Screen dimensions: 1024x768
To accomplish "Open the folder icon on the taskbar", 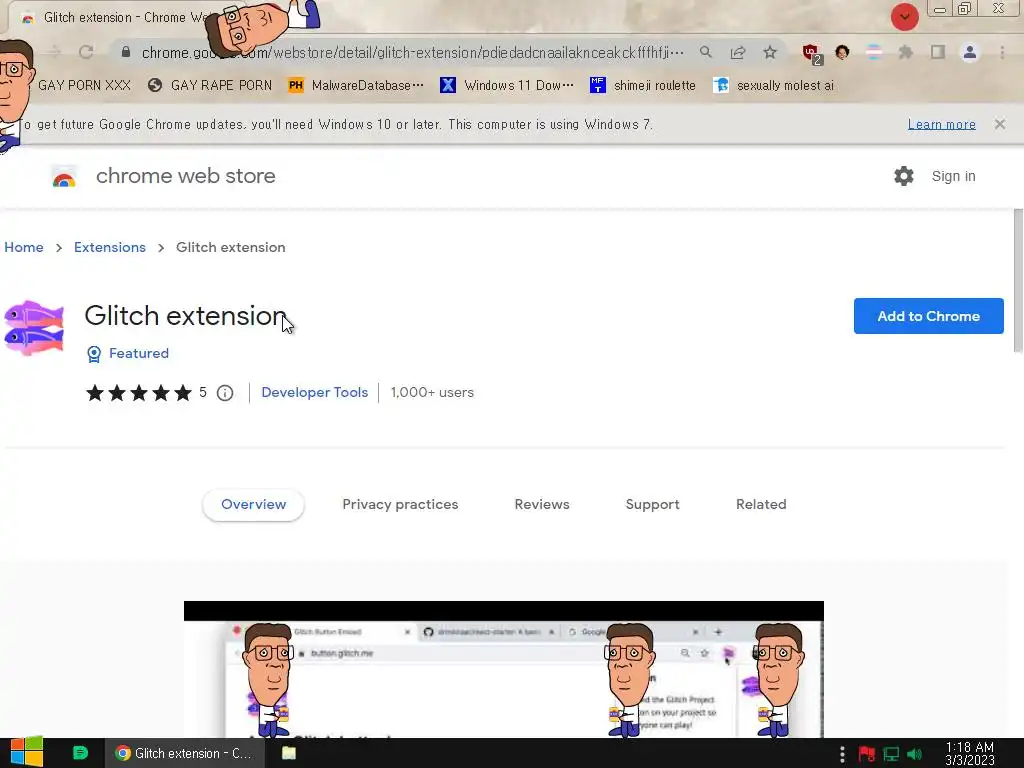I will 289,753.
